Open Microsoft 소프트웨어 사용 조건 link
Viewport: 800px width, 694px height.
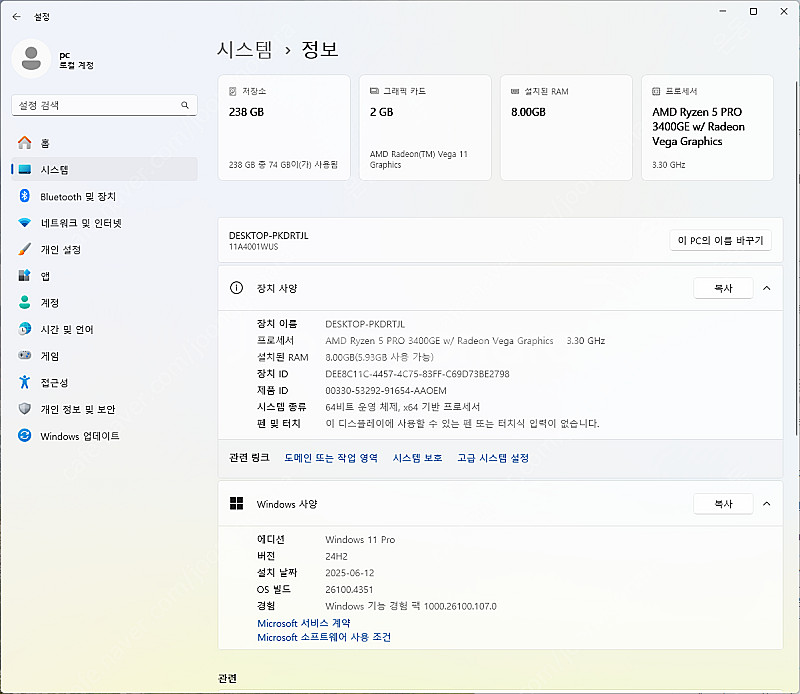[x=324, y=637]
